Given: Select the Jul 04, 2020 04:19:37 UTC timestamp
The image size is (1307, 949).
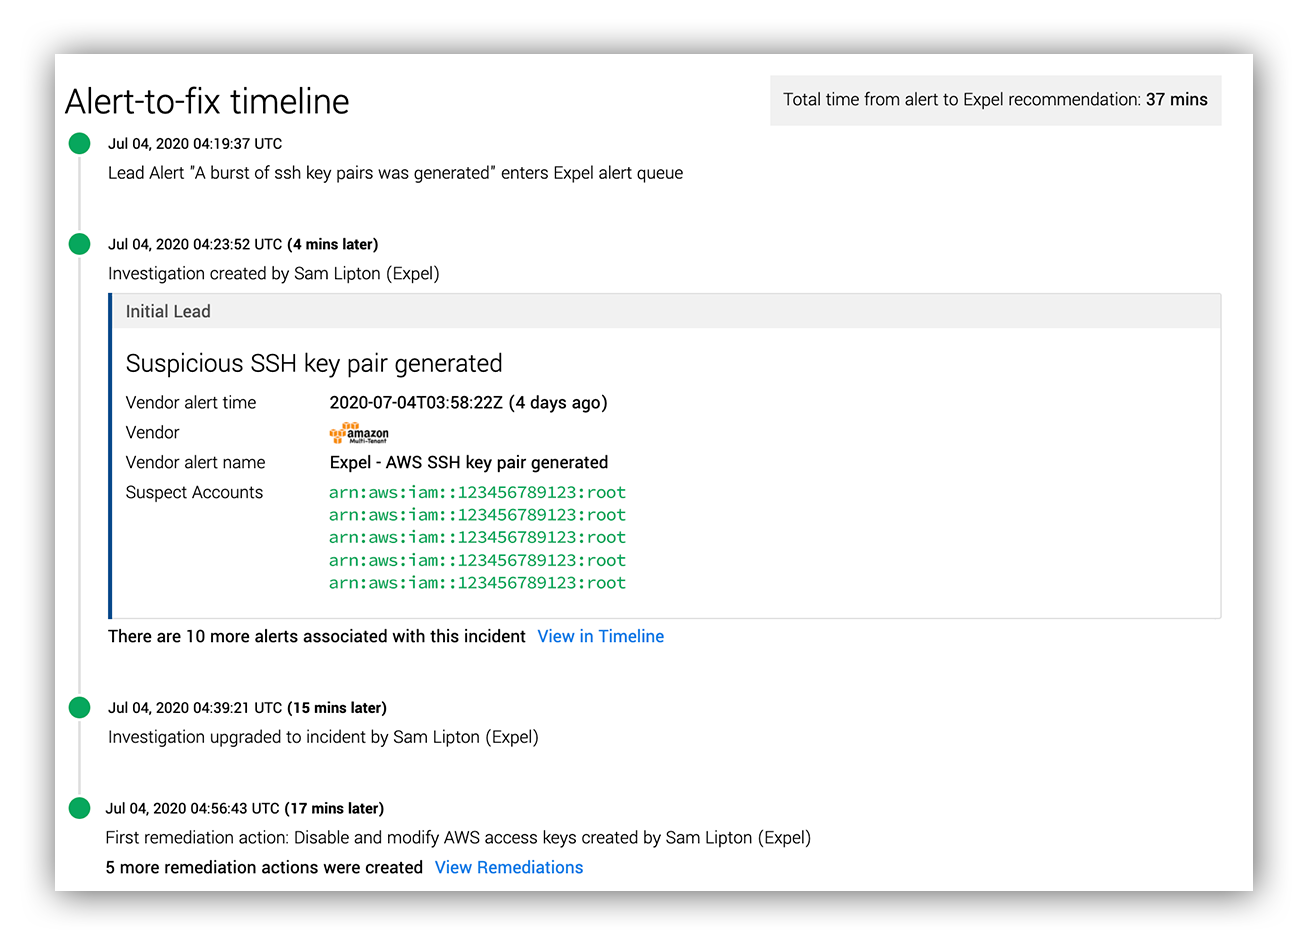Looking at the screenshot, I should click(x=195, y=143).
